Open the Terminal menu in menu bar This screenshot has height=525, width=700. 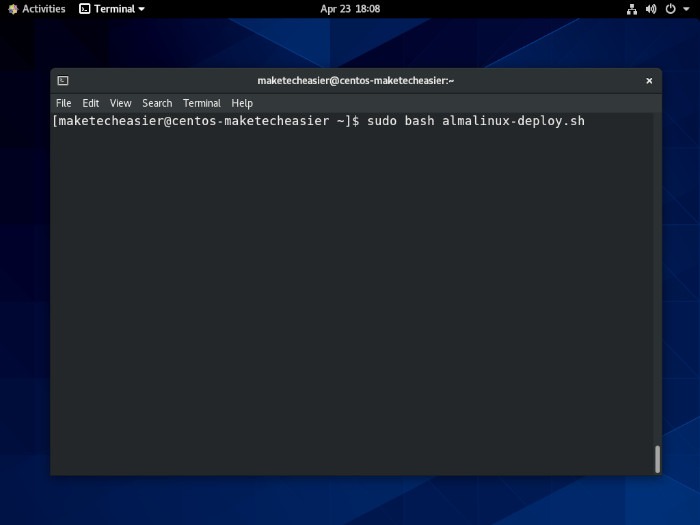(x=202, y=103)
